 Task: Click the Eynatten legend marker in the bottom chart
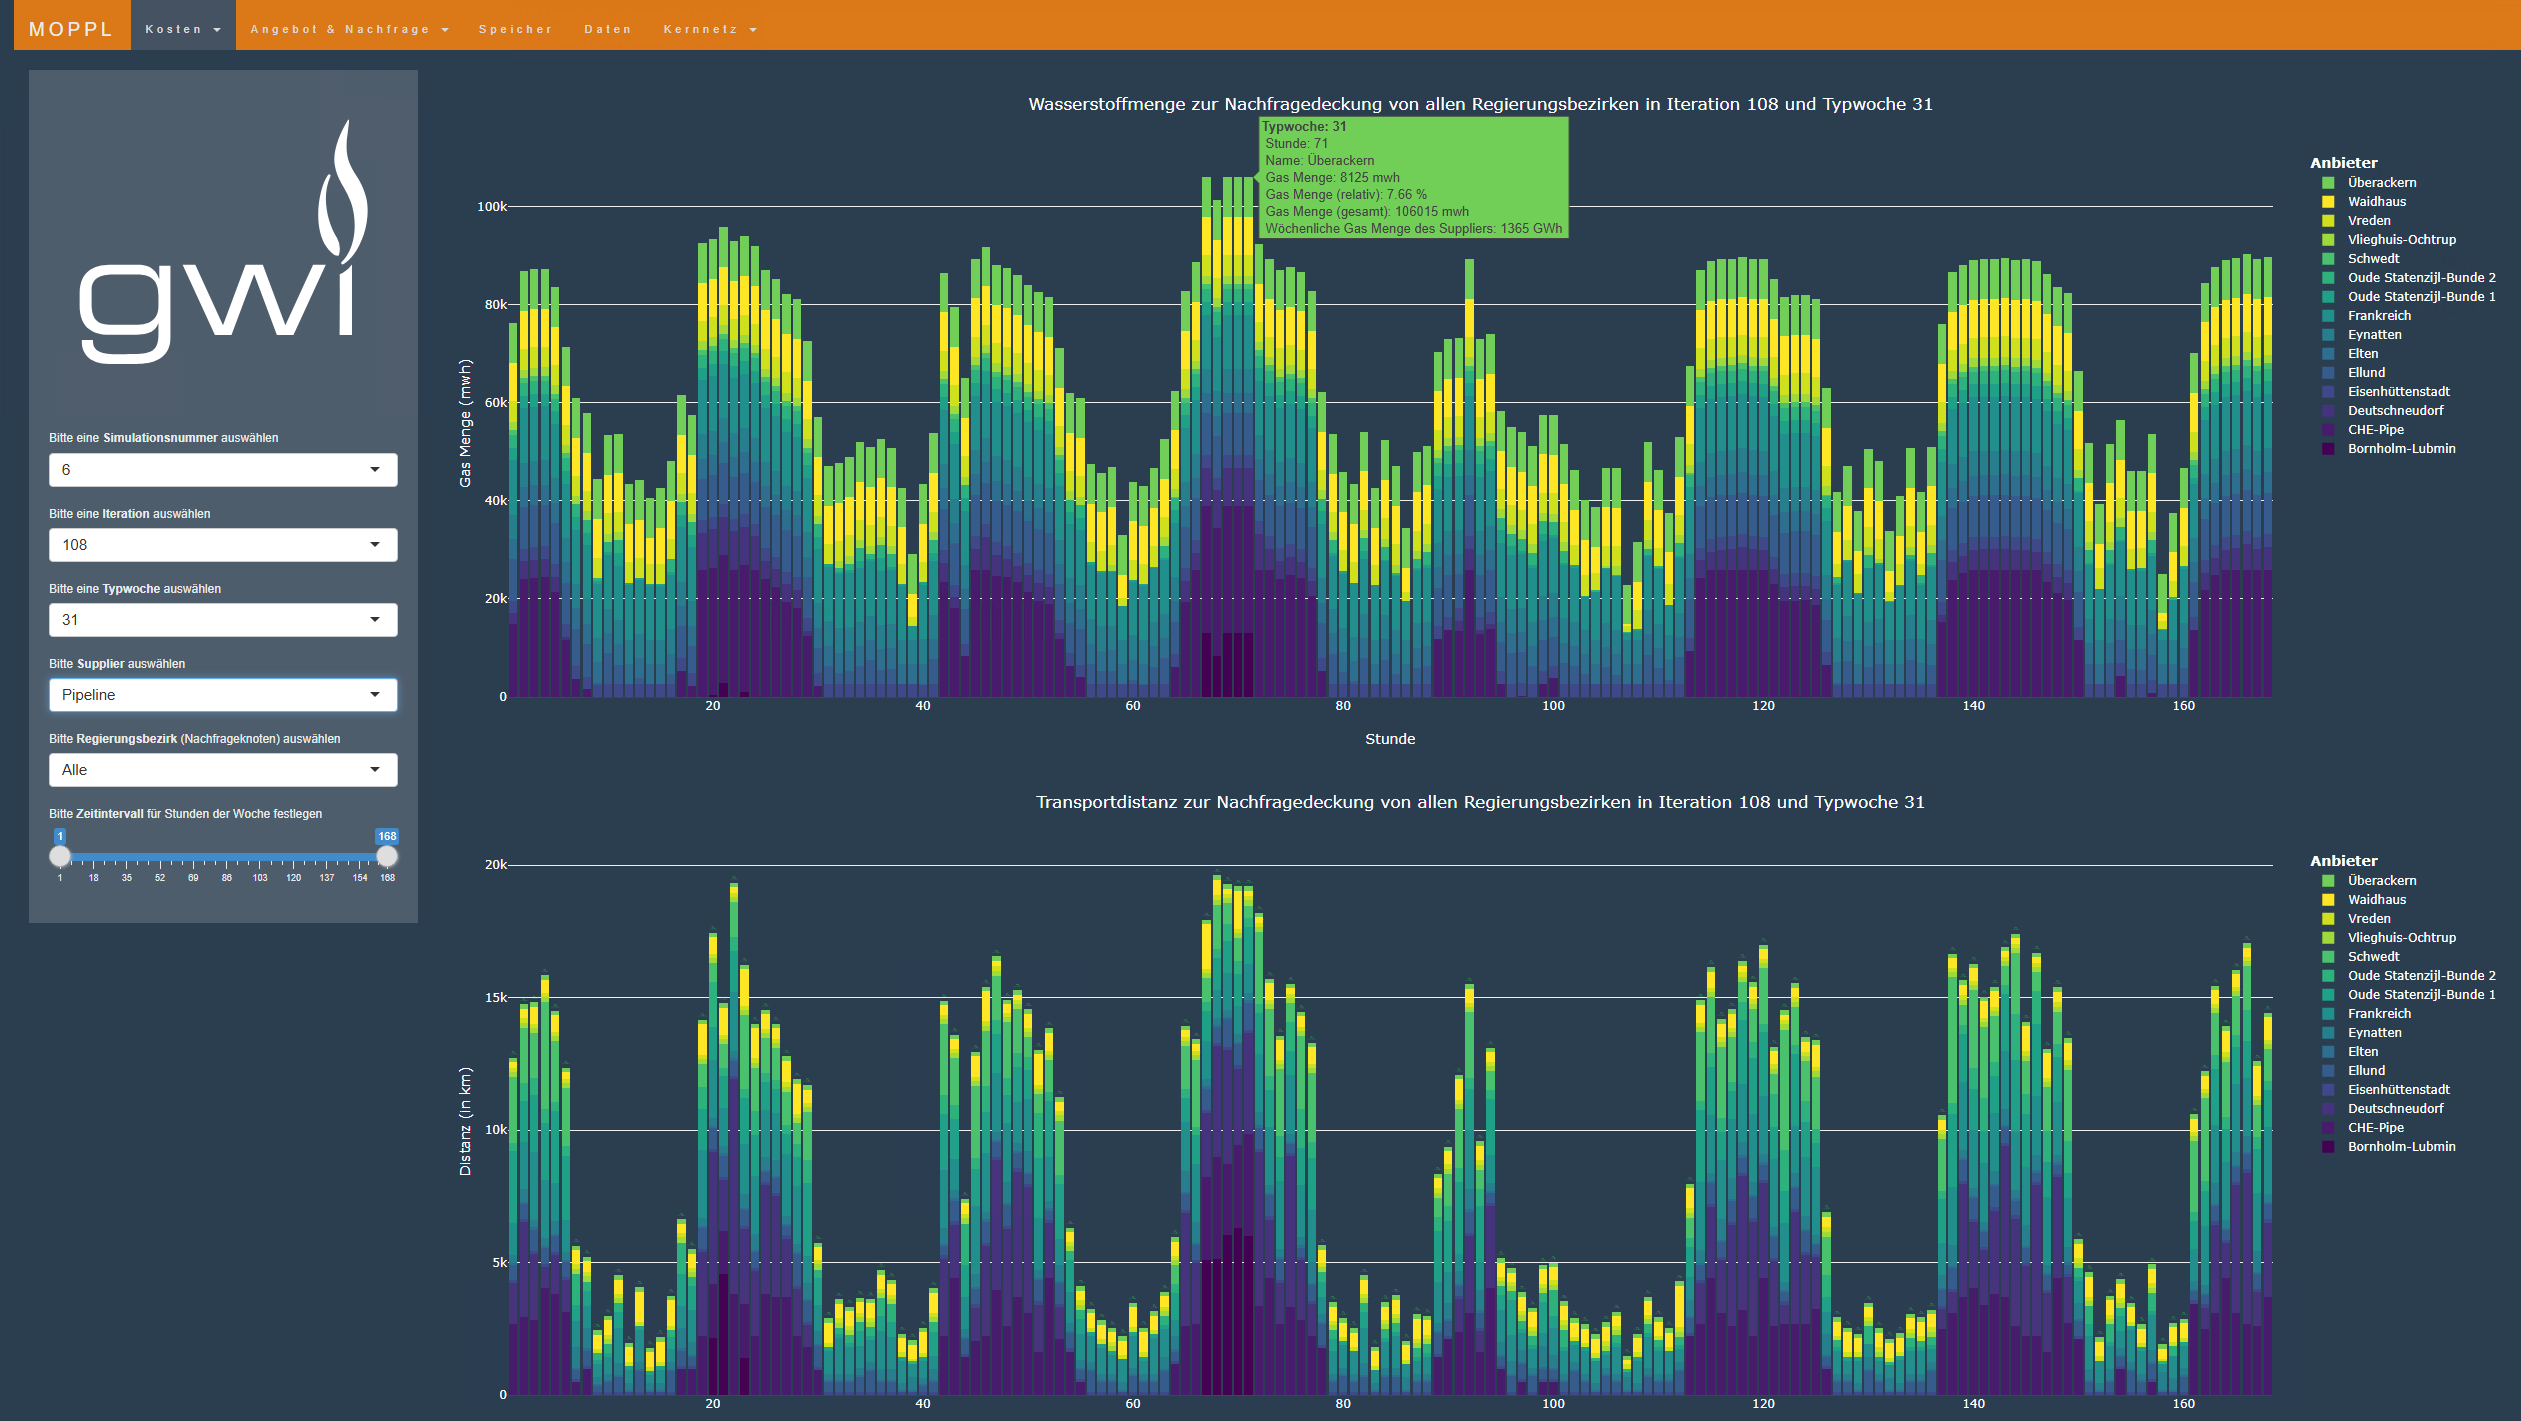point(2328,1033)
